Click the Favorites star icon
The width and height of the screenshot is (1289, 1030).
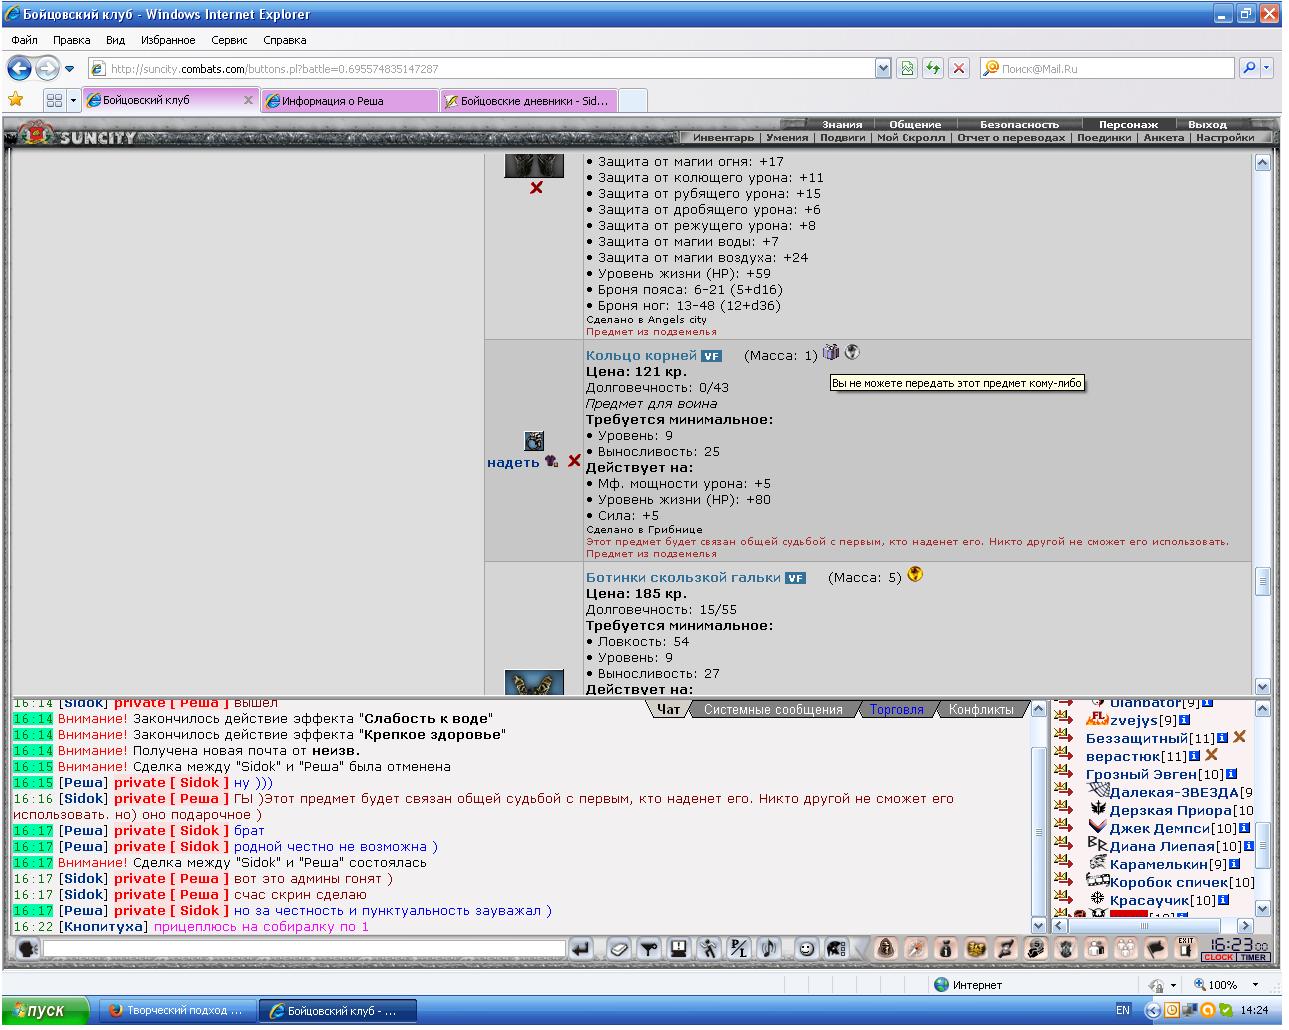click(x=15, y=99)
